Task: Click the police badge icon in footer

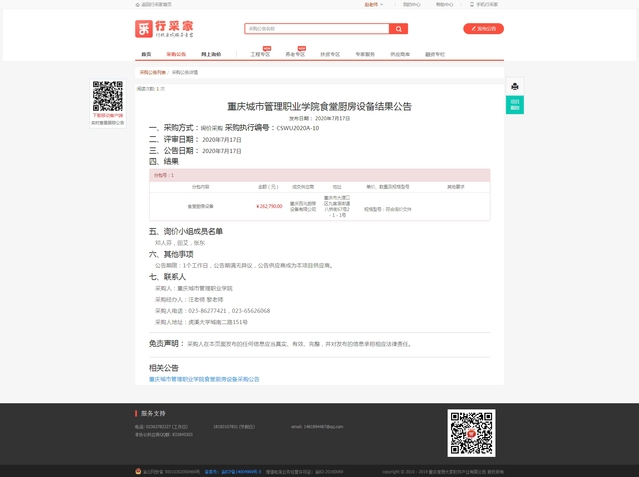Action: [138, 471]
